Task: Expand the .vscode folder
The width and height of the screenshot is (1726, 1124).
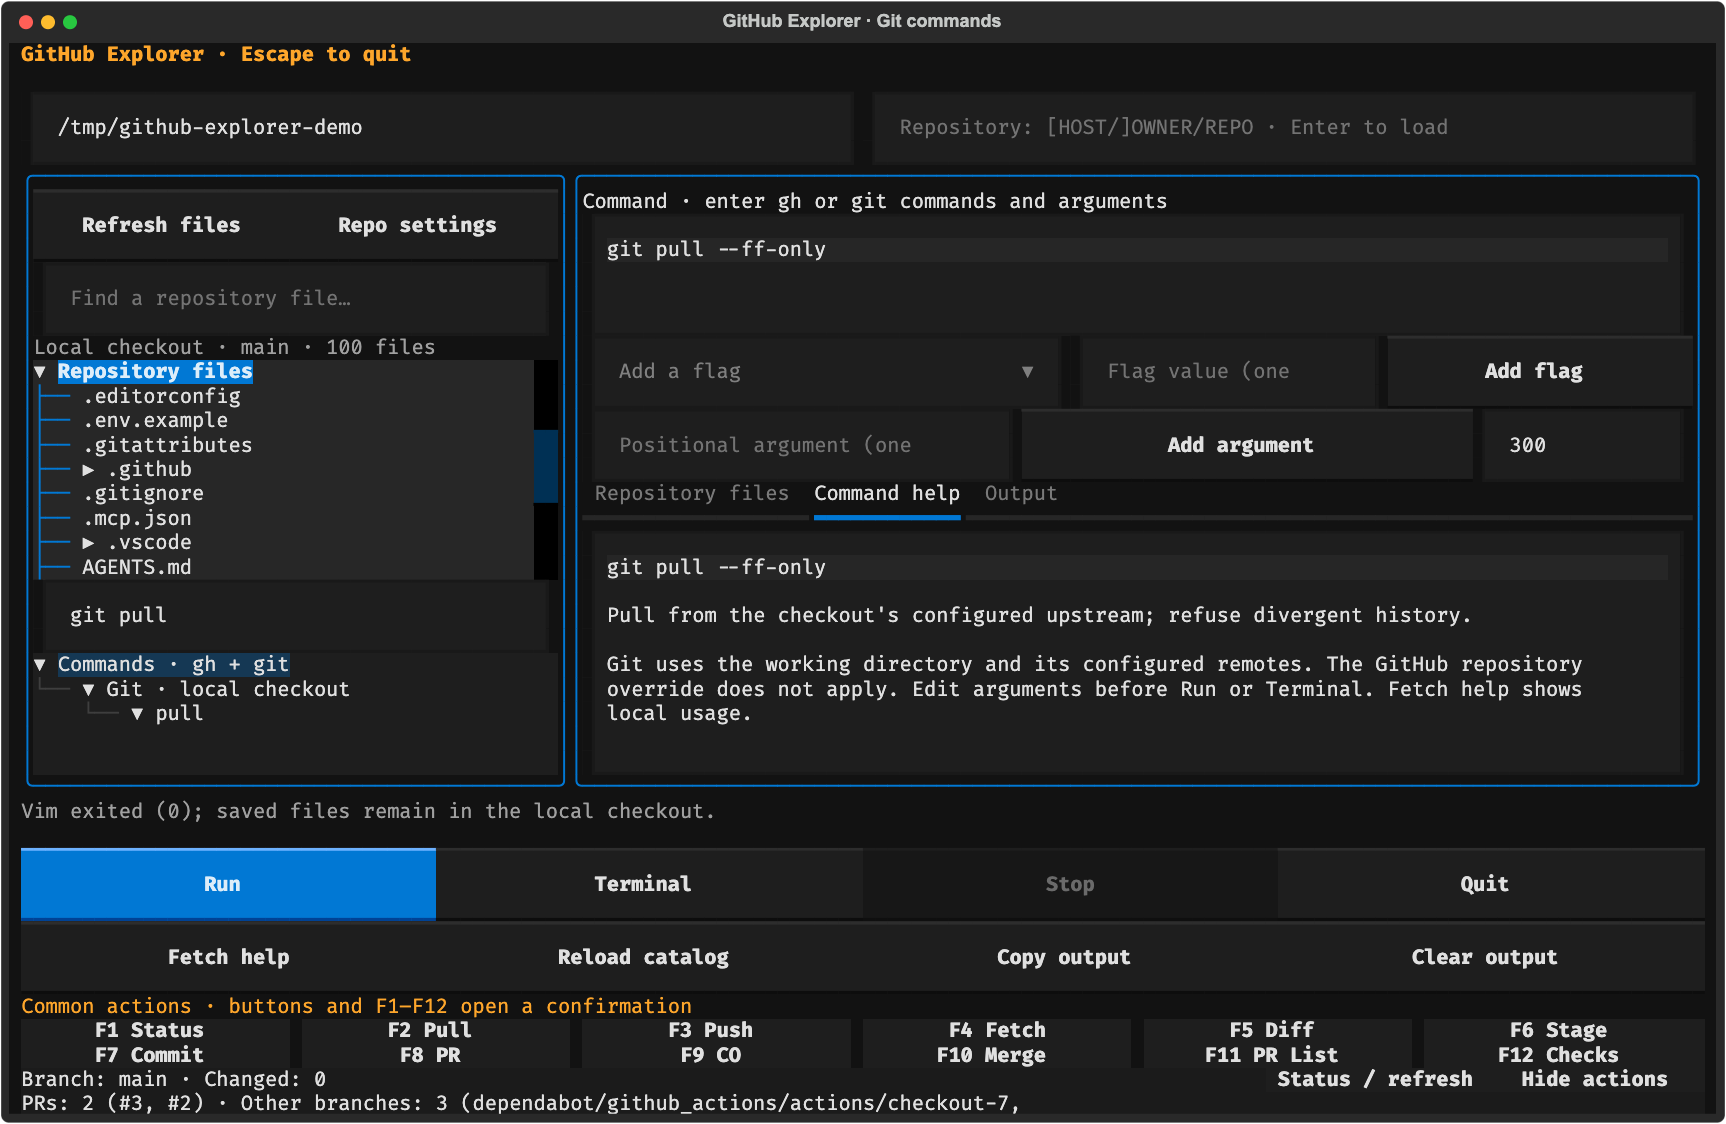Action: 88,543
